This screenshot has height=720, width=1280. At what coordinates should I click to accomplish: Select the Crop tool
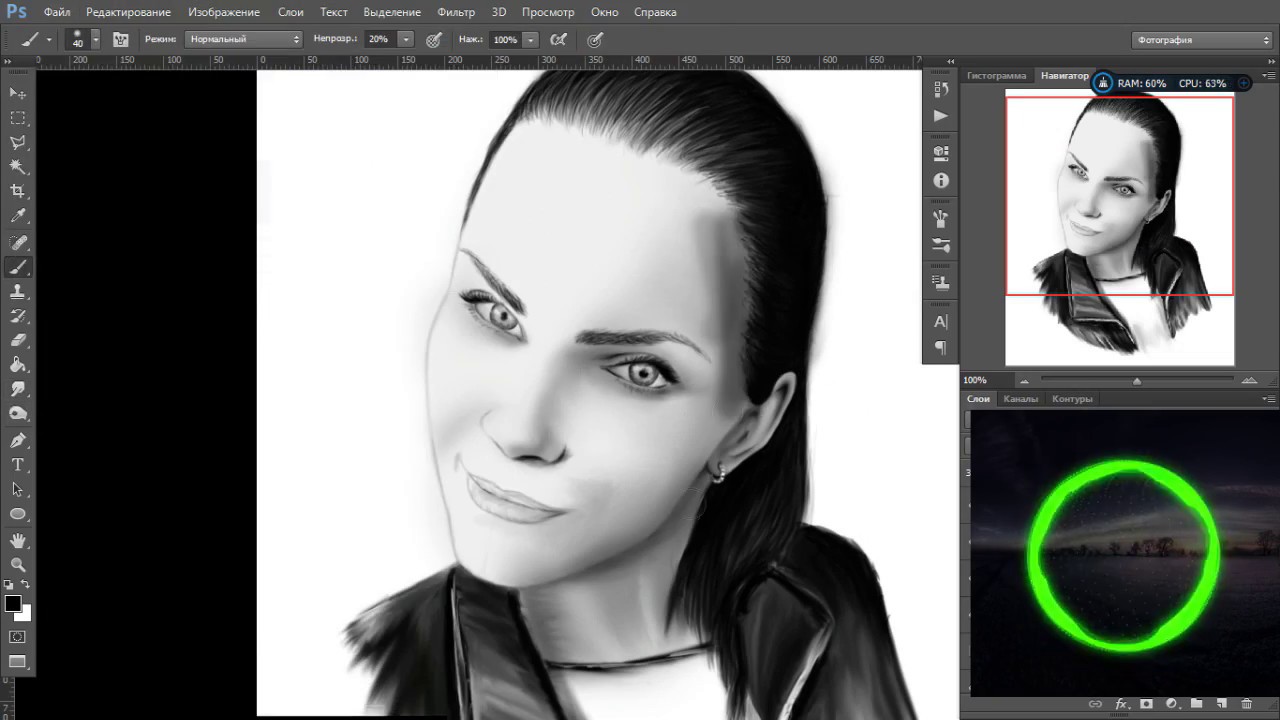pyautogui.click(x=18, y=190)
